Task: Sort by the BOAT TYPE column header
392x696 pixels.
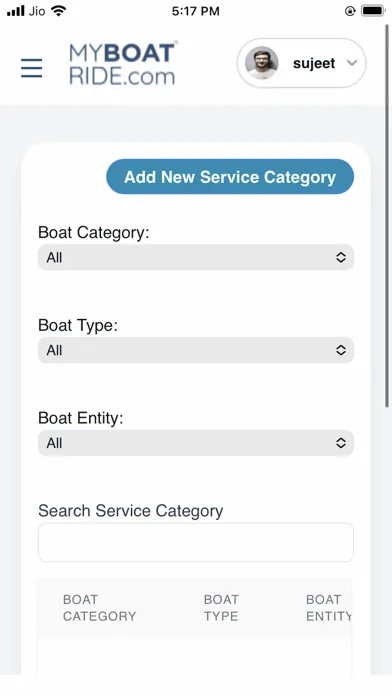Action: pyautogui.click(x=221, y=608)
